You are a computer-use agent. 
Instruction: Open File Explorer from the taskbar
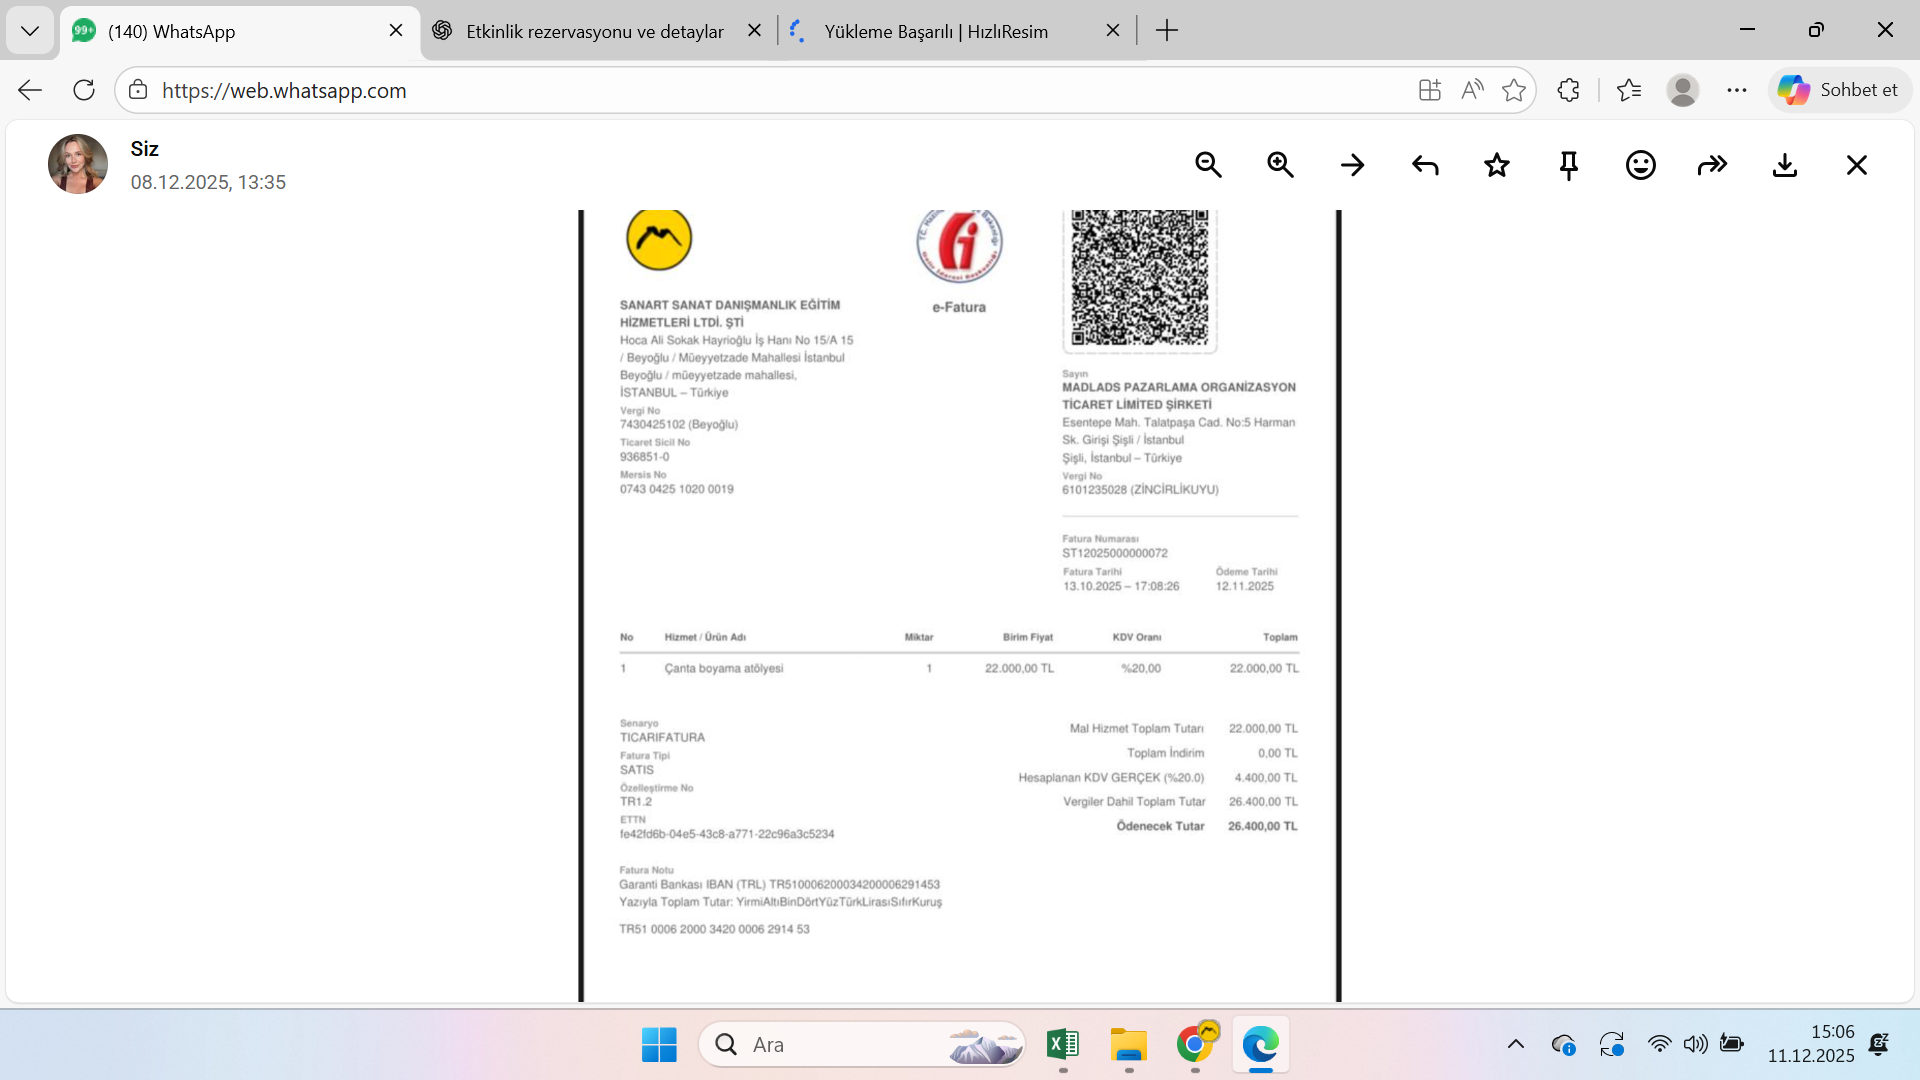coord(1129,1045)
